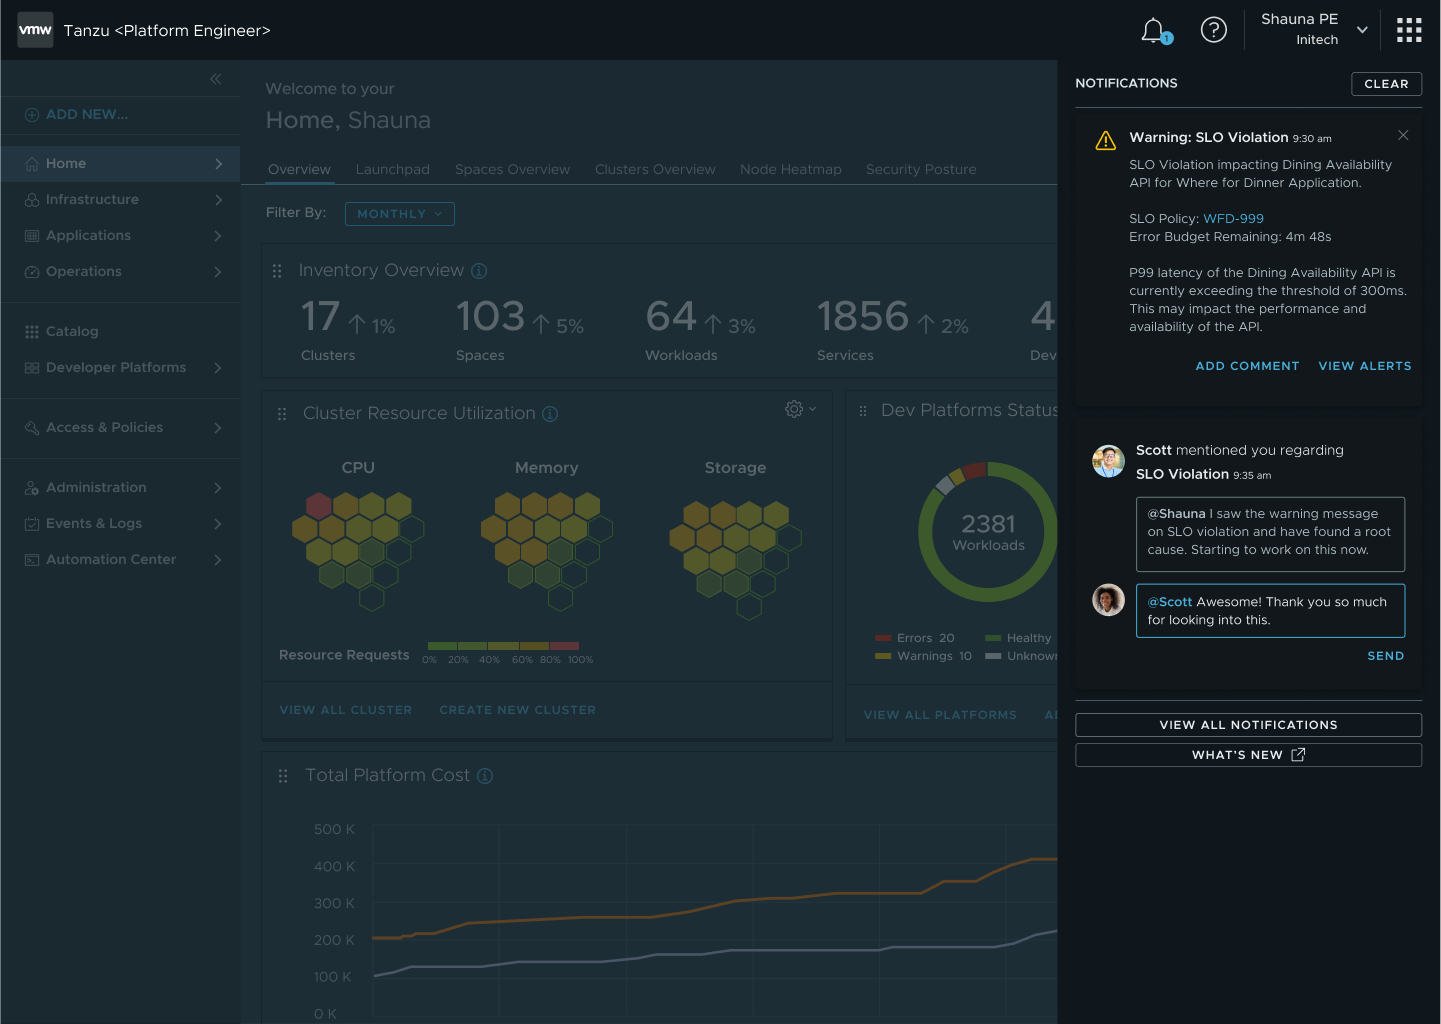Click View All Notifications button
The image size is (1441, 1024).
pos(1247,725)
